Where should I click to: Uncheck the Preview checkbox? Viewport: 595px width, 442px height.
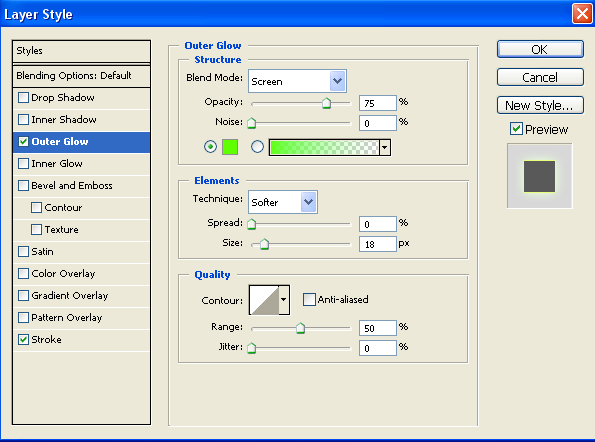516,129
